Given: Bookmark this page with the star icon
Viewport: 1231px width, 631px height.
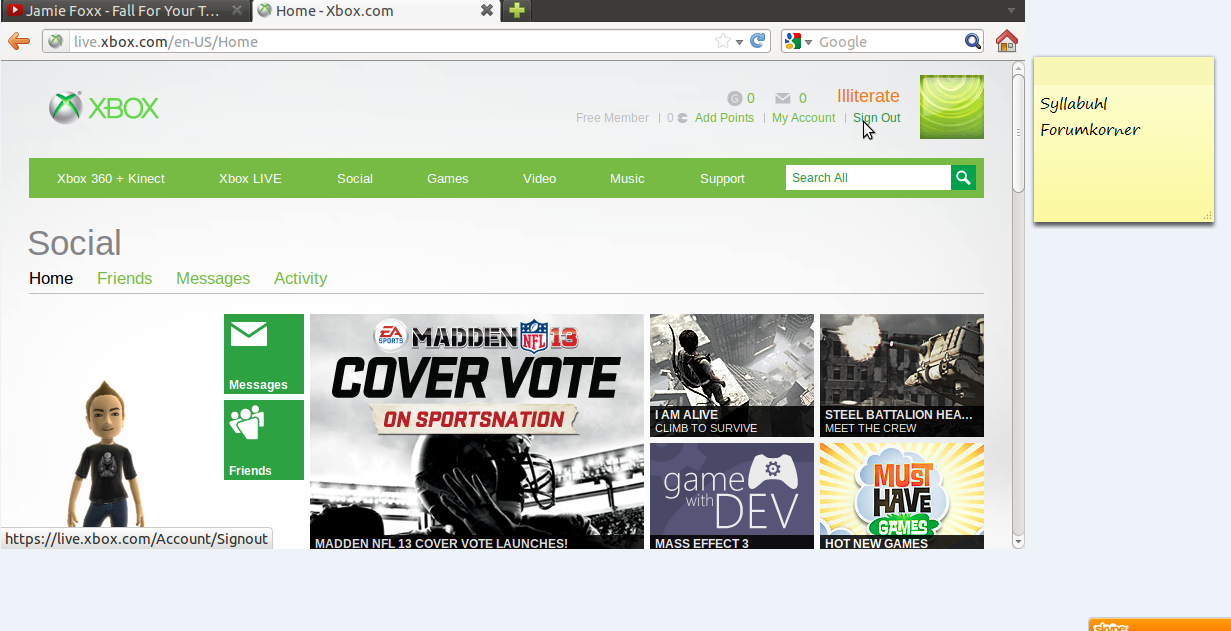Looking at the screenshot, I should [723, 41].
